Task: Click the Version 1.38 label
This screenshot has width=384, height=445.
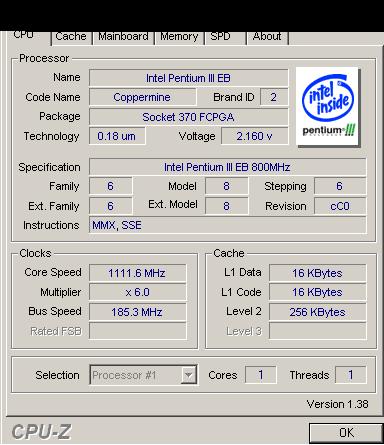Action: (338, 404)
